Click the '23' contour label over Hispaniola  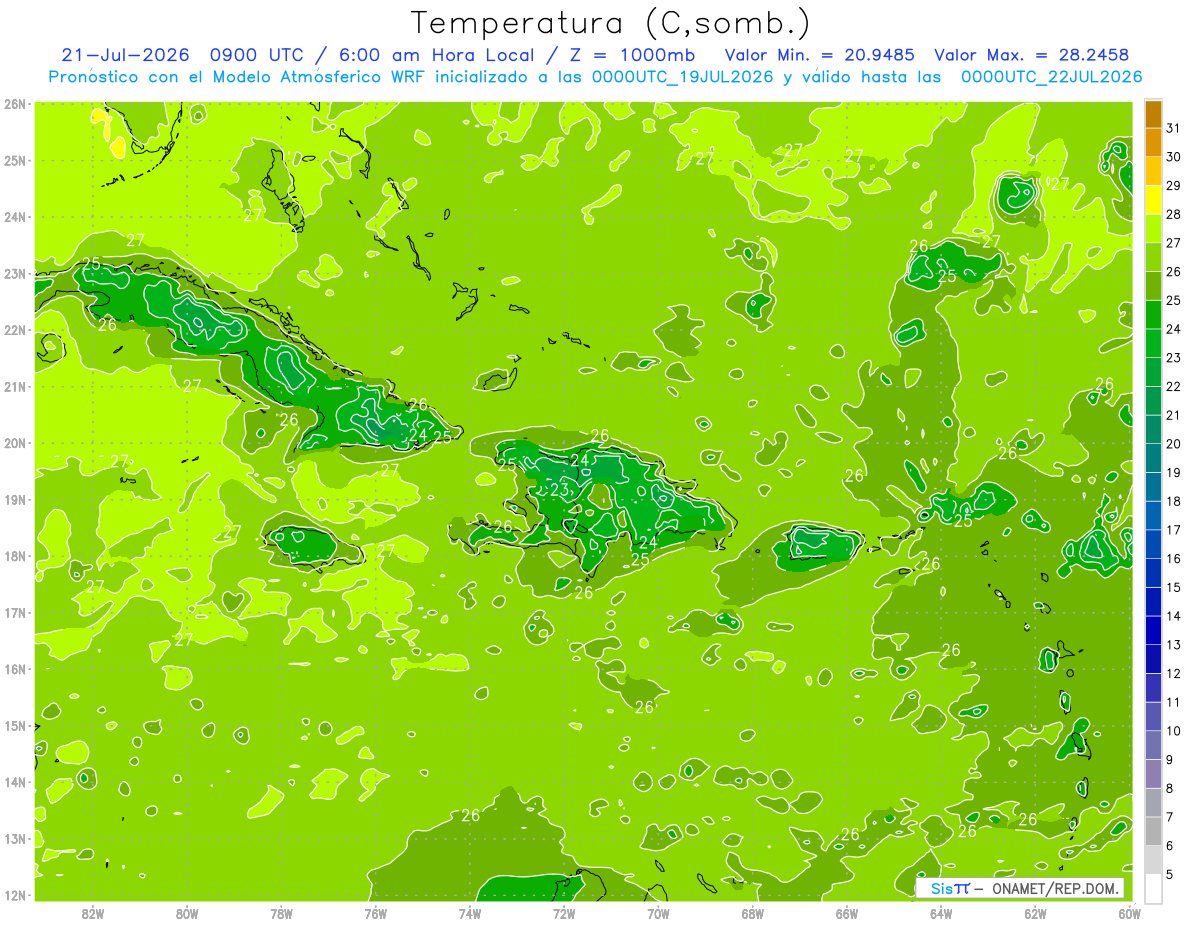point(560,490)
